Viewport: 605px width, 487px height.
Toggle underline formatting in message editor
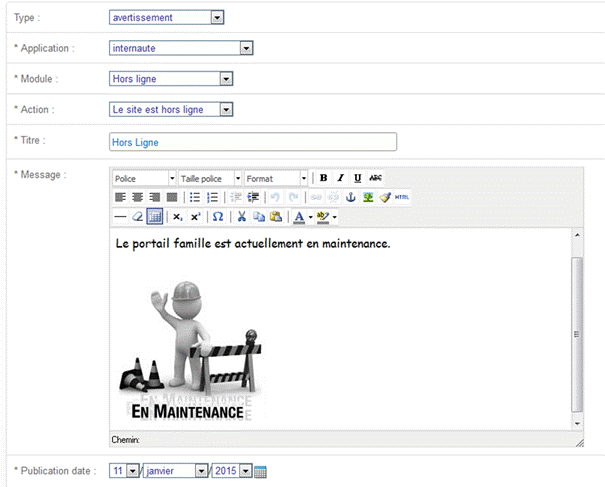point(357,178)
